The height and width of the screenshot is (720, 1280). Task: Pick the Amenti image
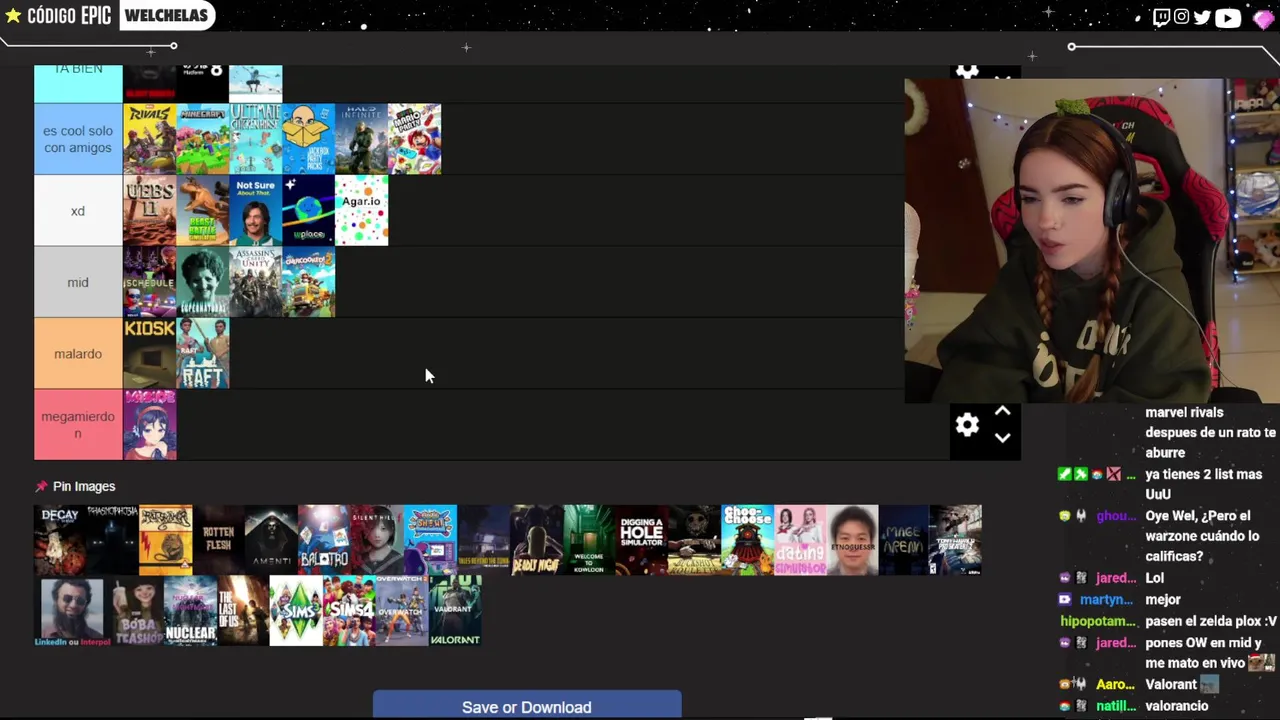coord(271,540)
